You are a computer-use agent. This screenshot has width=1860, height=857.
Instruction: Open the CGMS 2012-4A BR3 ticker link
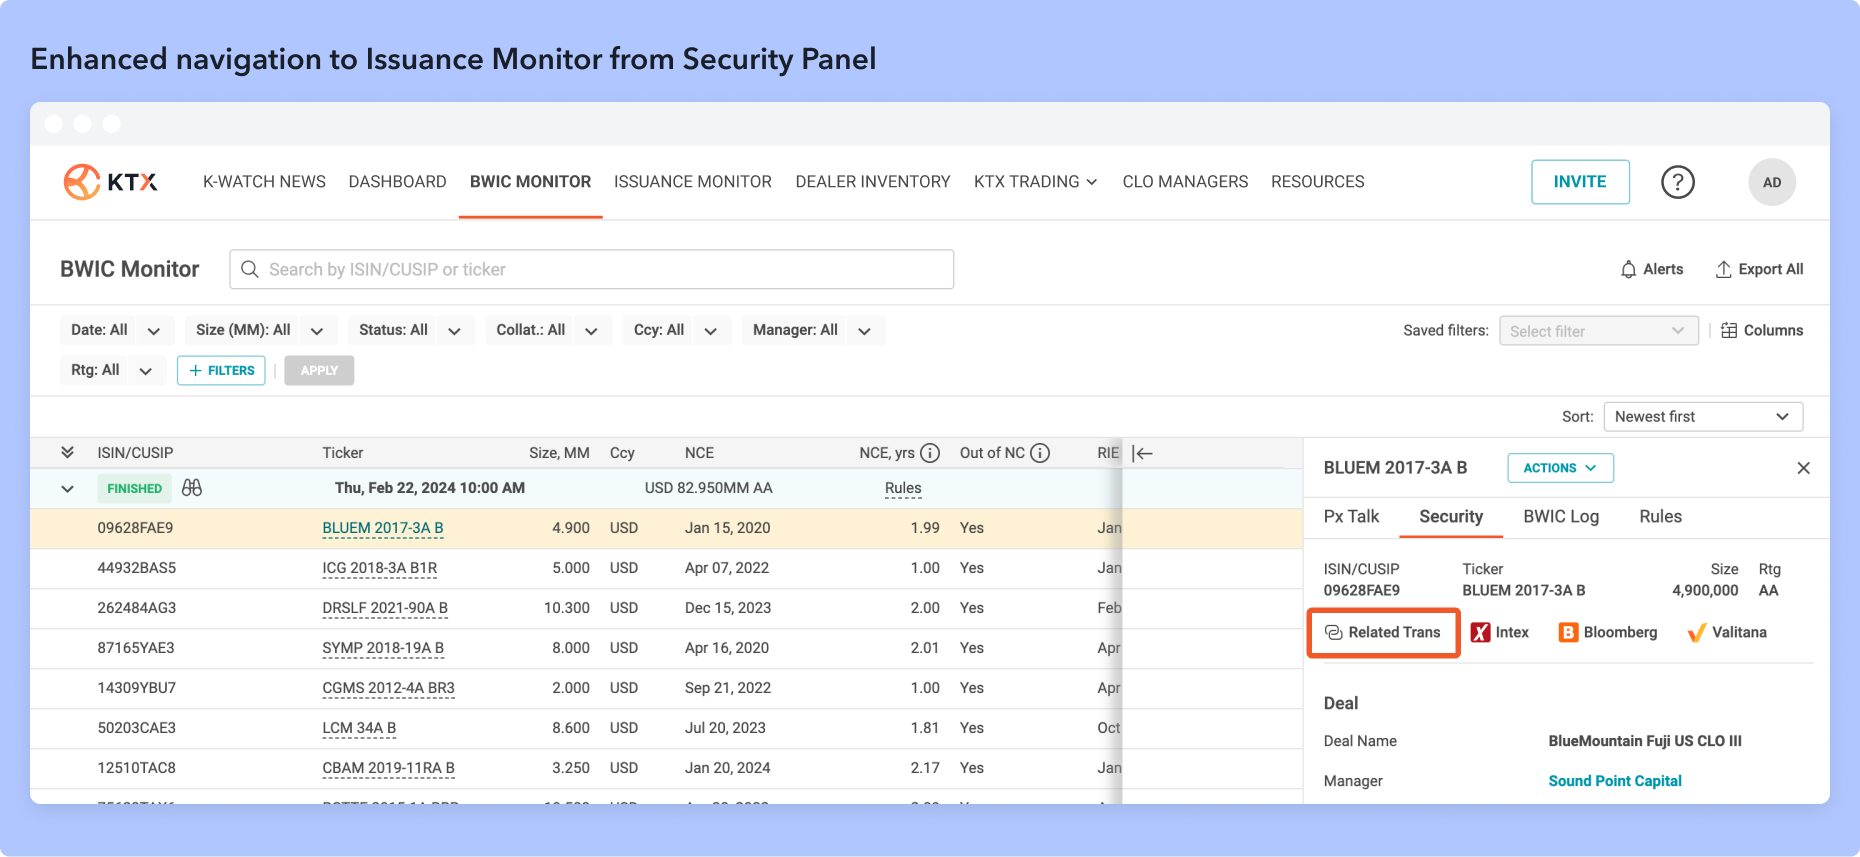[388, 688]
